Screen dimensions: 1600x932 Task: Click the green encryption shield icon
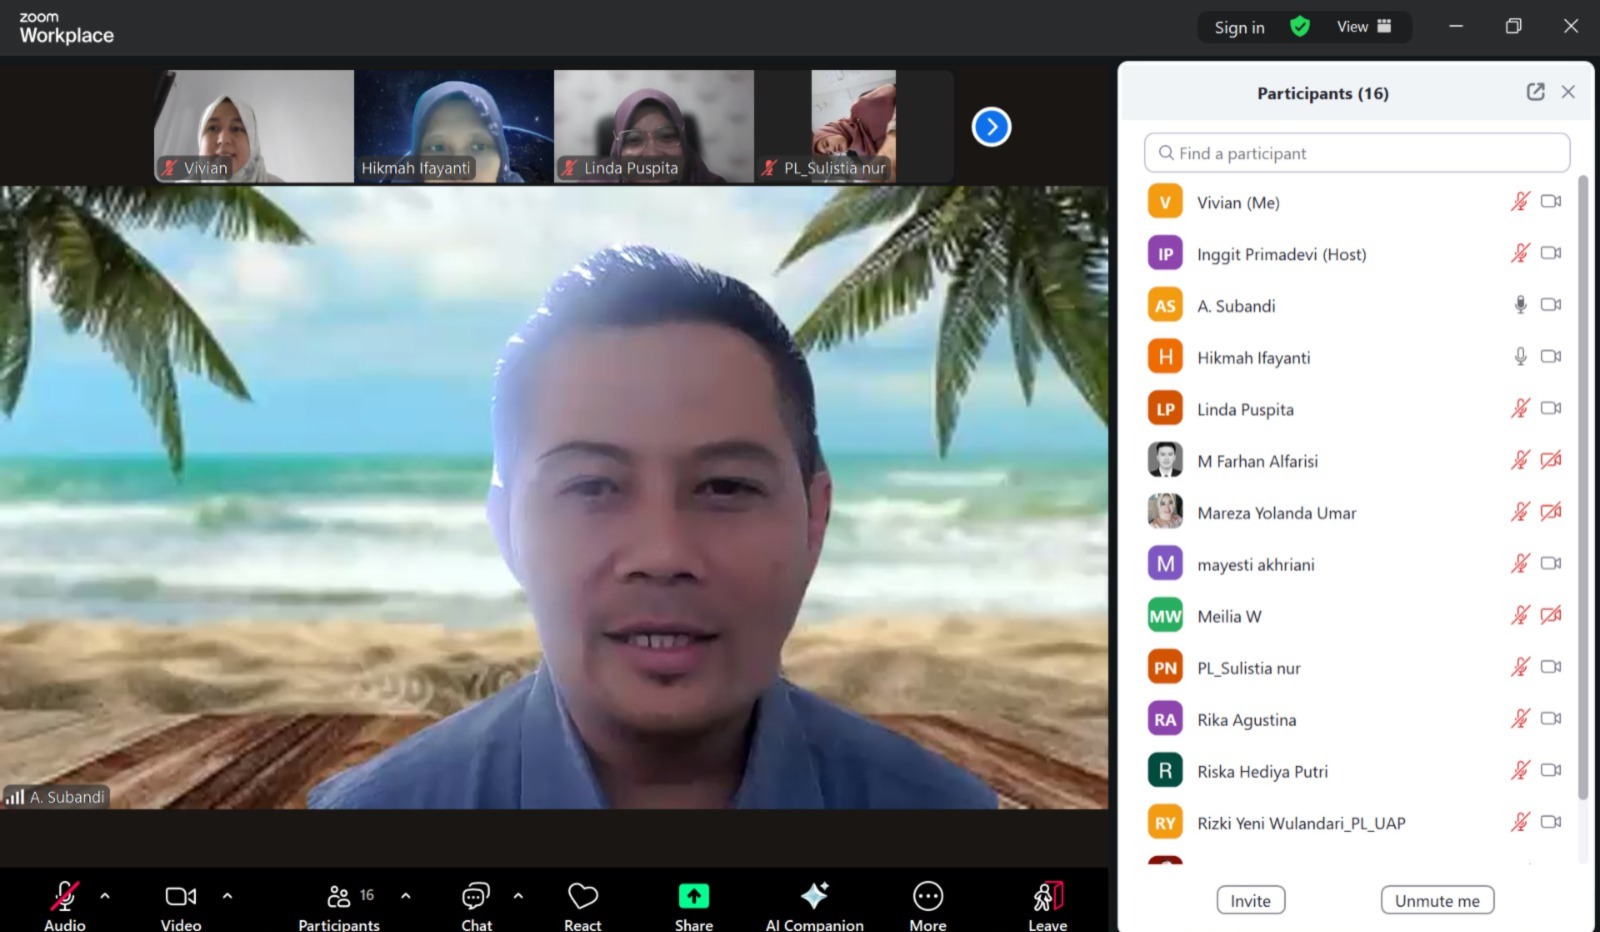[x=1299, y=27]
